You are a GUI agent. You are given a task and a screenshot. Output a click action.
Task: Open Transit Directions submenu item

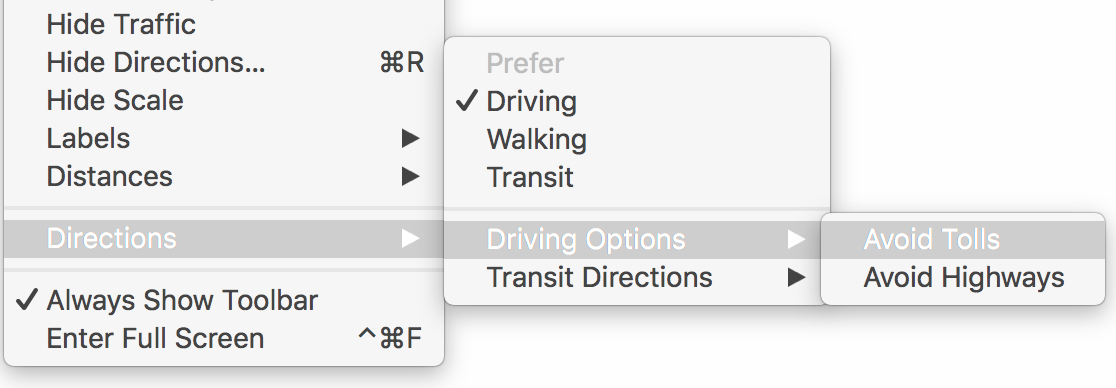(x=637, y=277)
